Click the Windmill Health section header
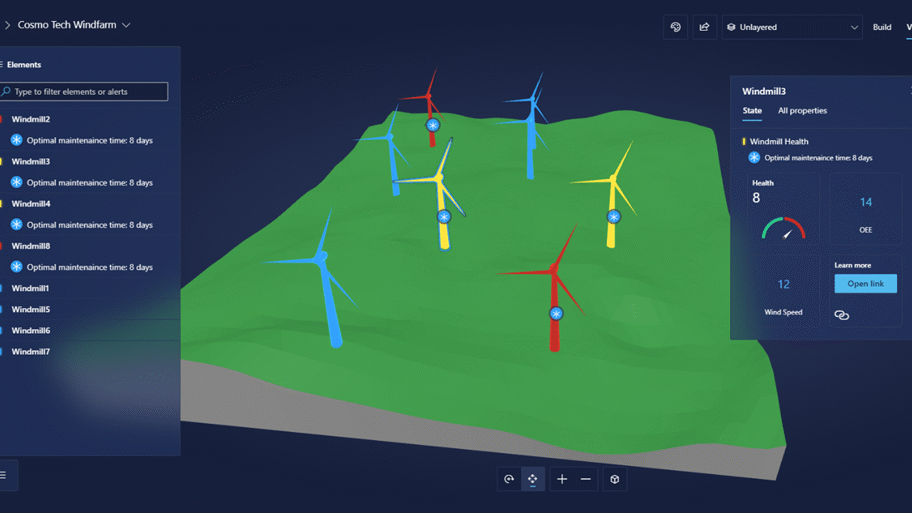This screenshot has height=513, width=912. click(778, 141)
